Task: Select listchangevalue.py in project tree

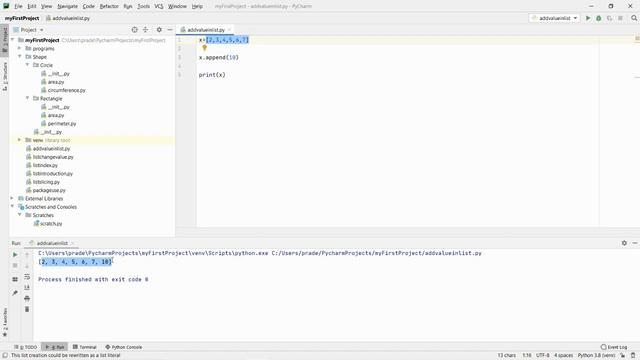Action: (x=53, y=157)
